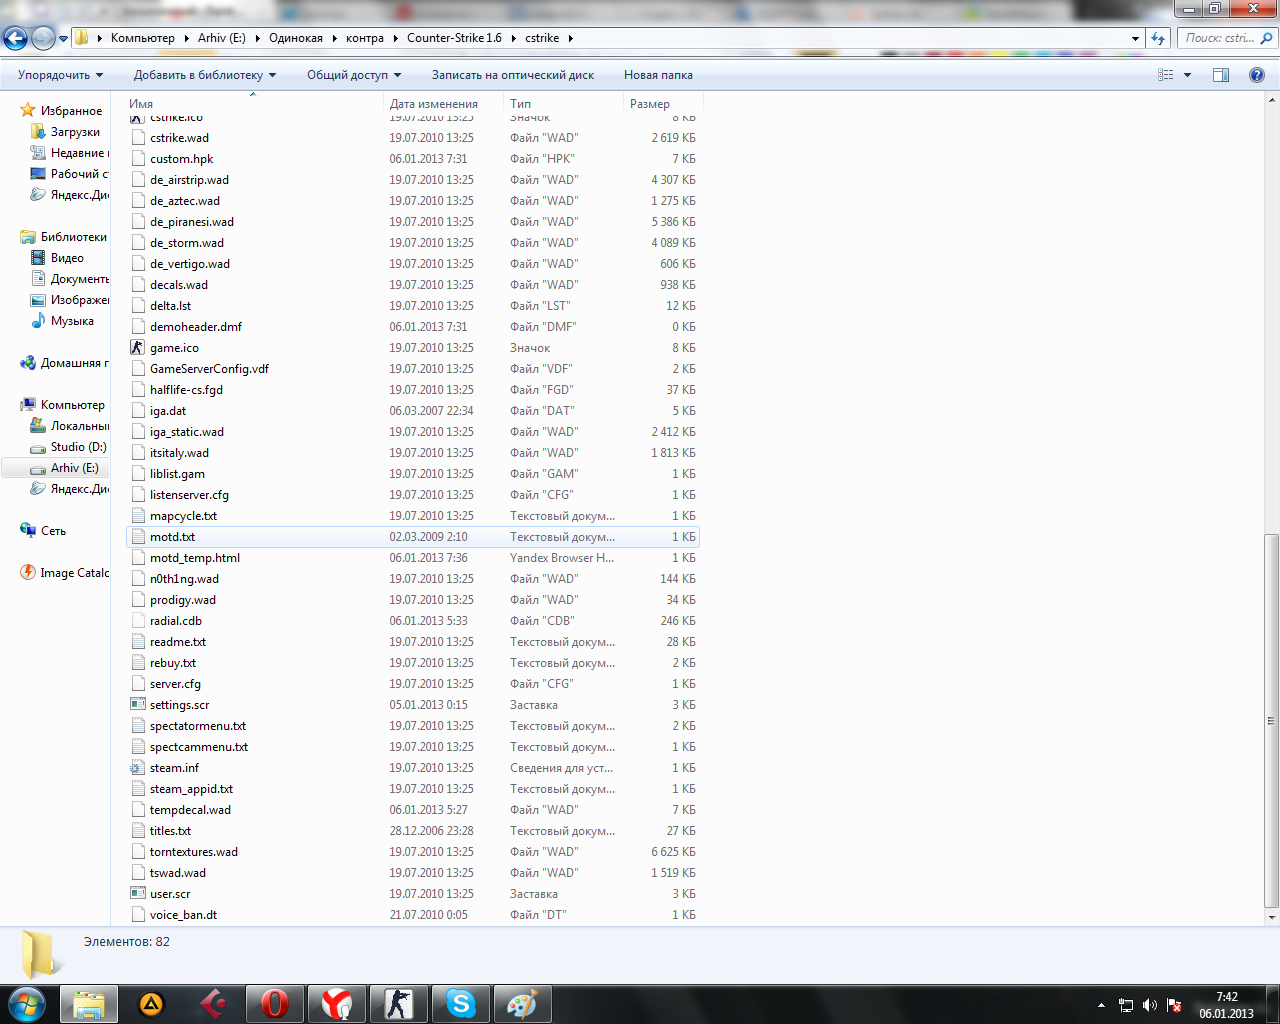The image size is (1280, 1024).
Task: Refresh the cstrike folder view
Action: coord(1158,38)
